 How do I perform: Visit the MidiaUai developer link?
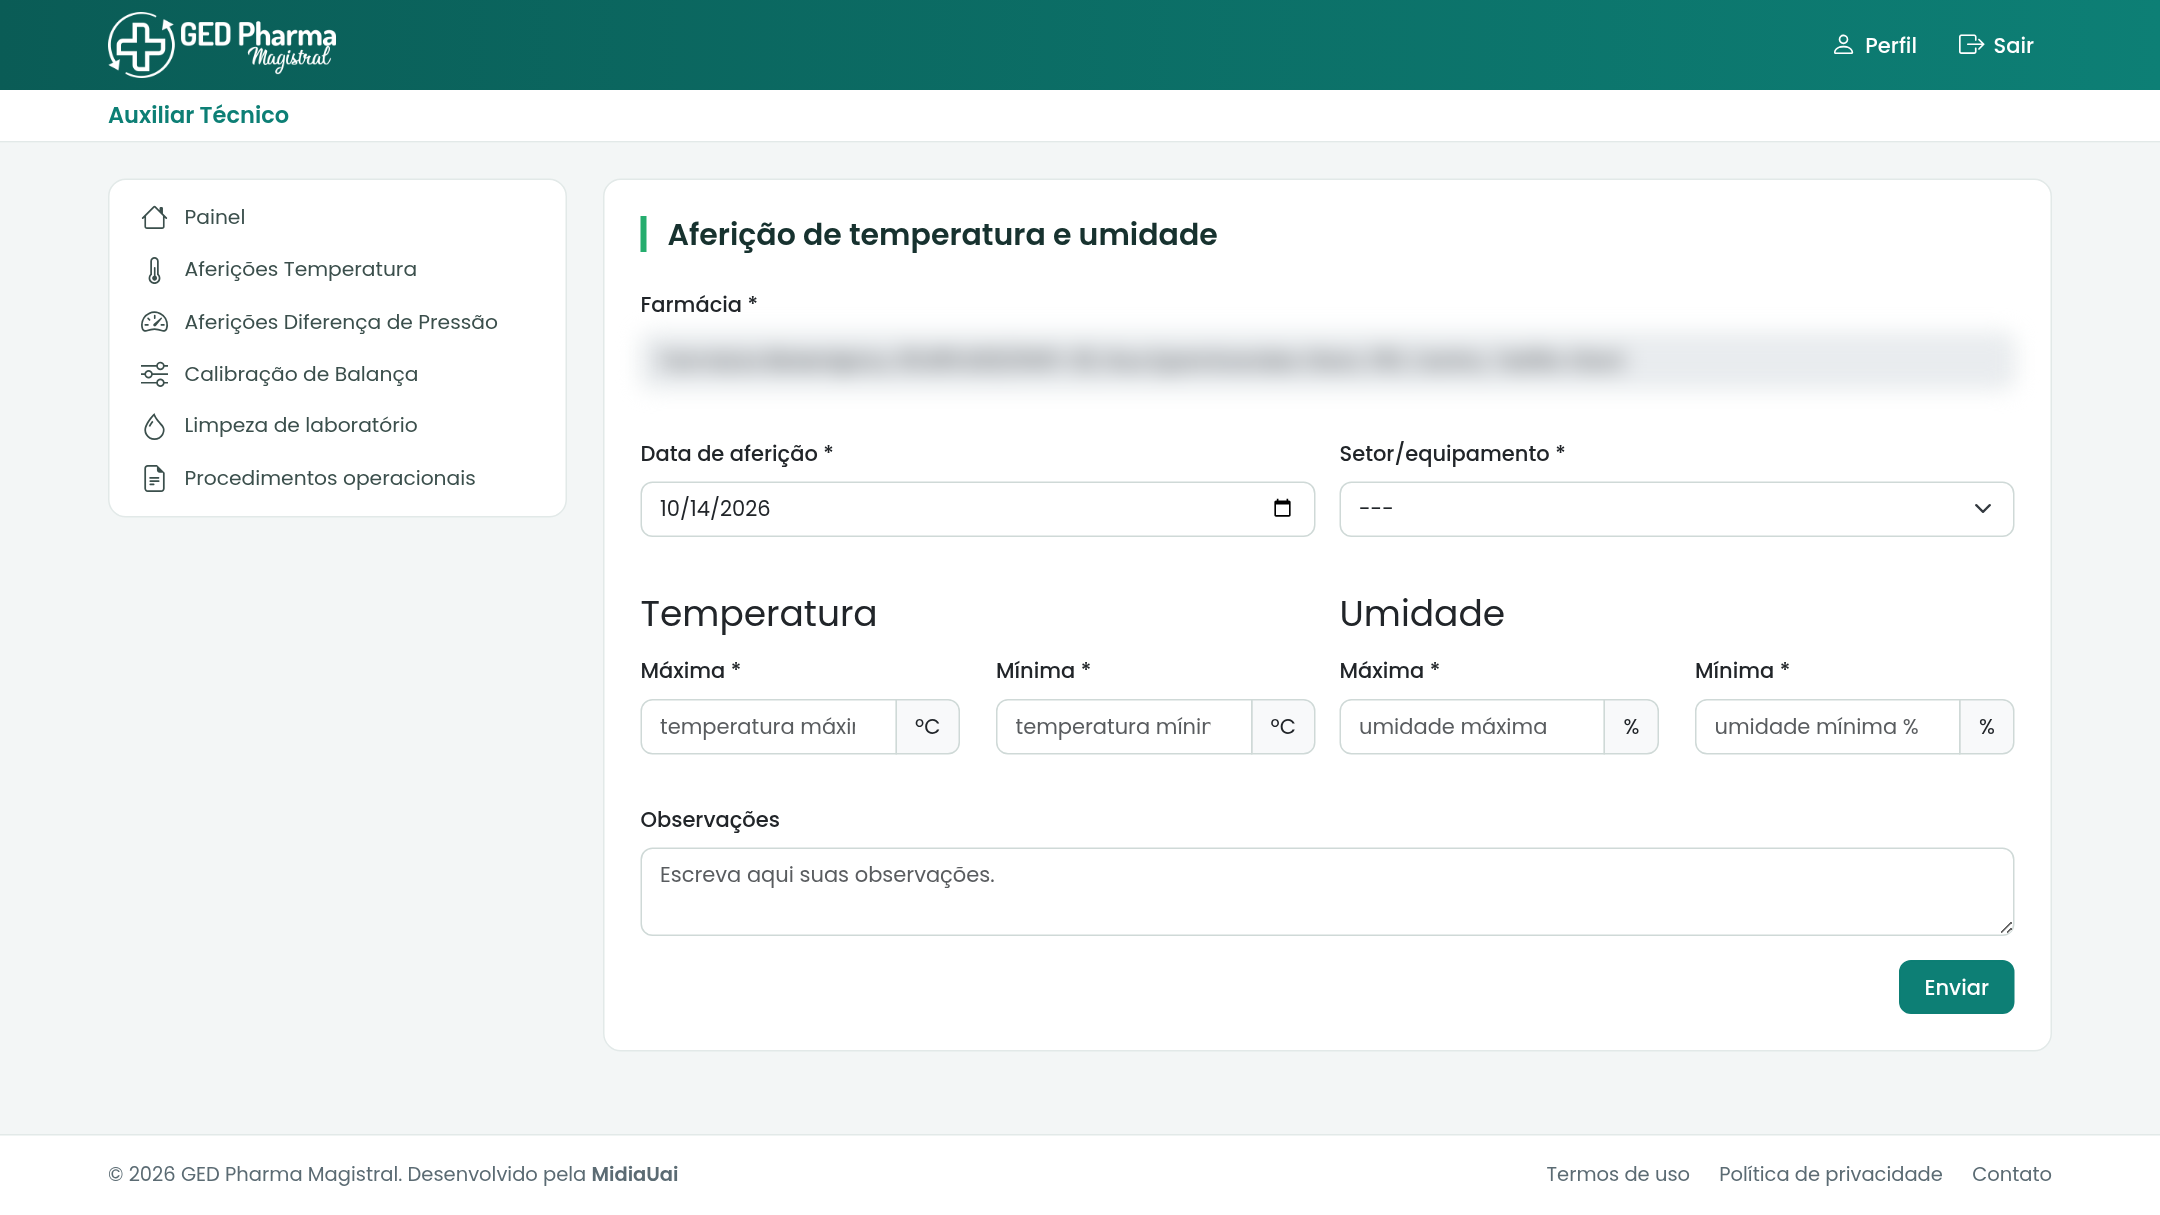pyautogui.click(x=634, y=1174)
